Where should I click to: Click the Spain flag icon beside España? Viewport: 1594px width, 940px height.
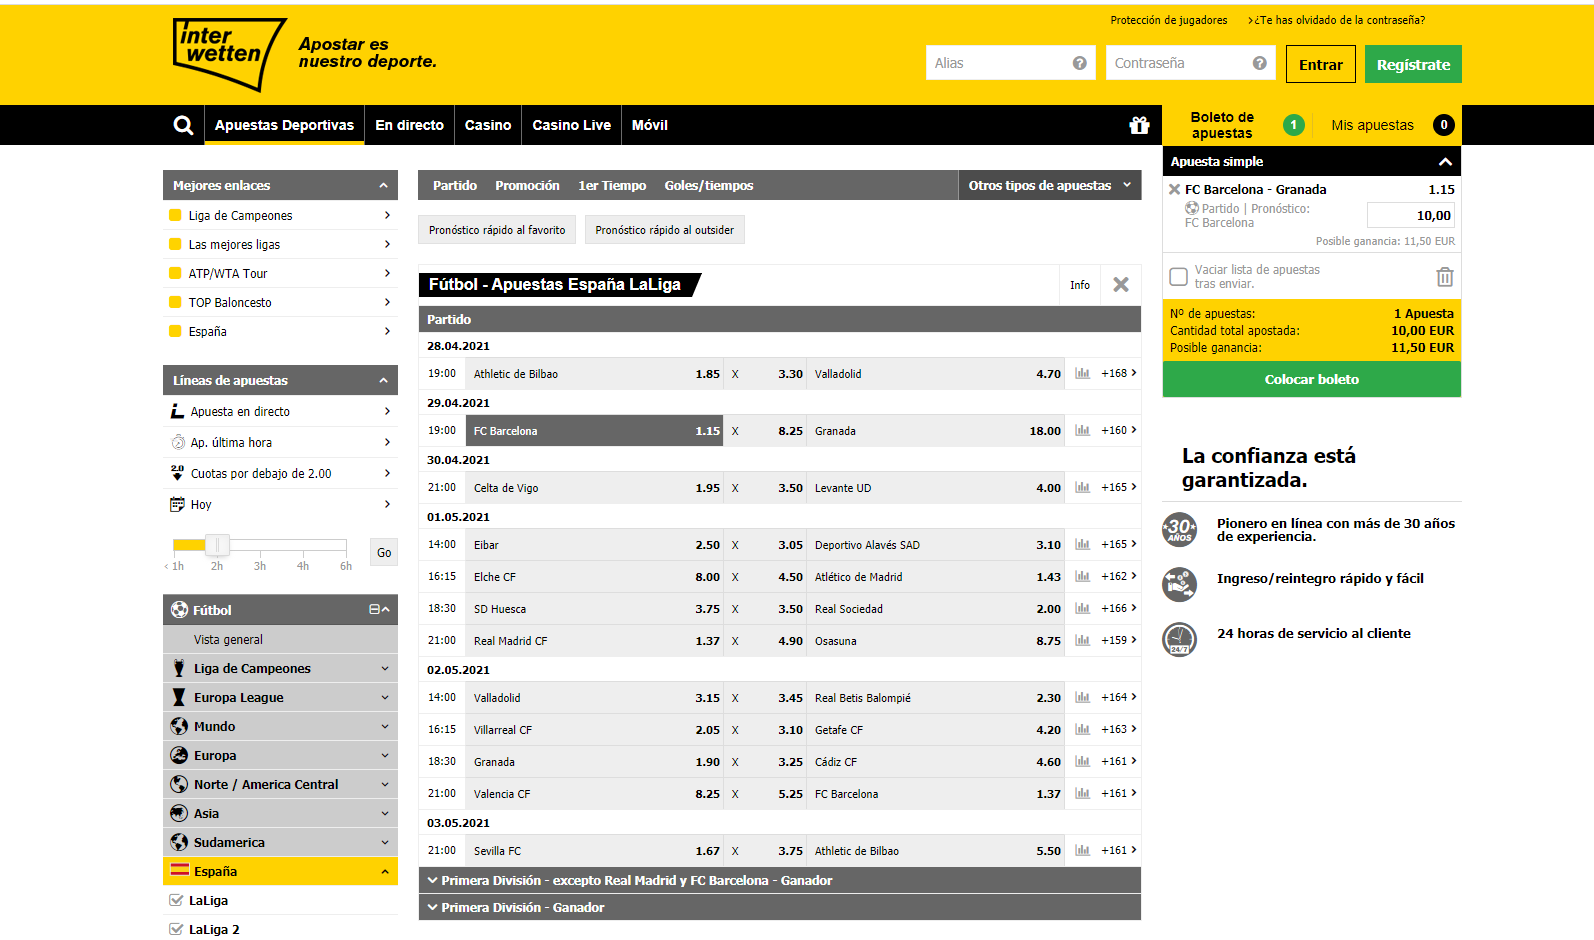(180, 871)
